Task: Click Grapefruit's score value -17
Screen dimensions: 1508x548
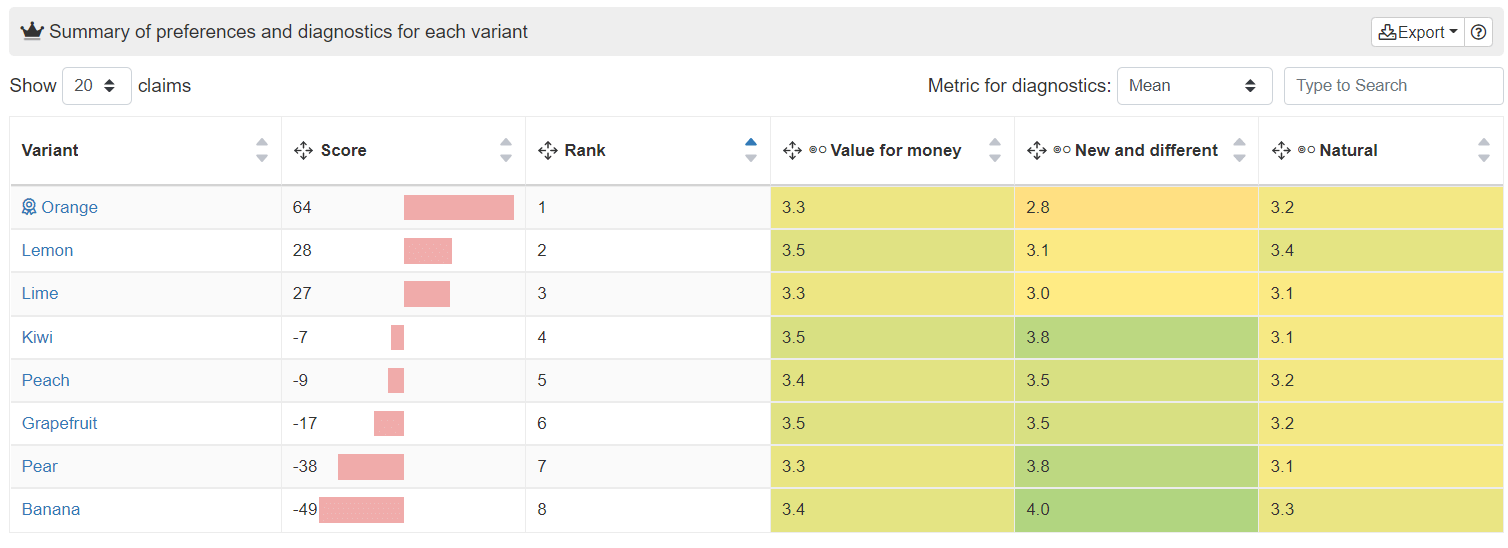Action: (305, 423)
